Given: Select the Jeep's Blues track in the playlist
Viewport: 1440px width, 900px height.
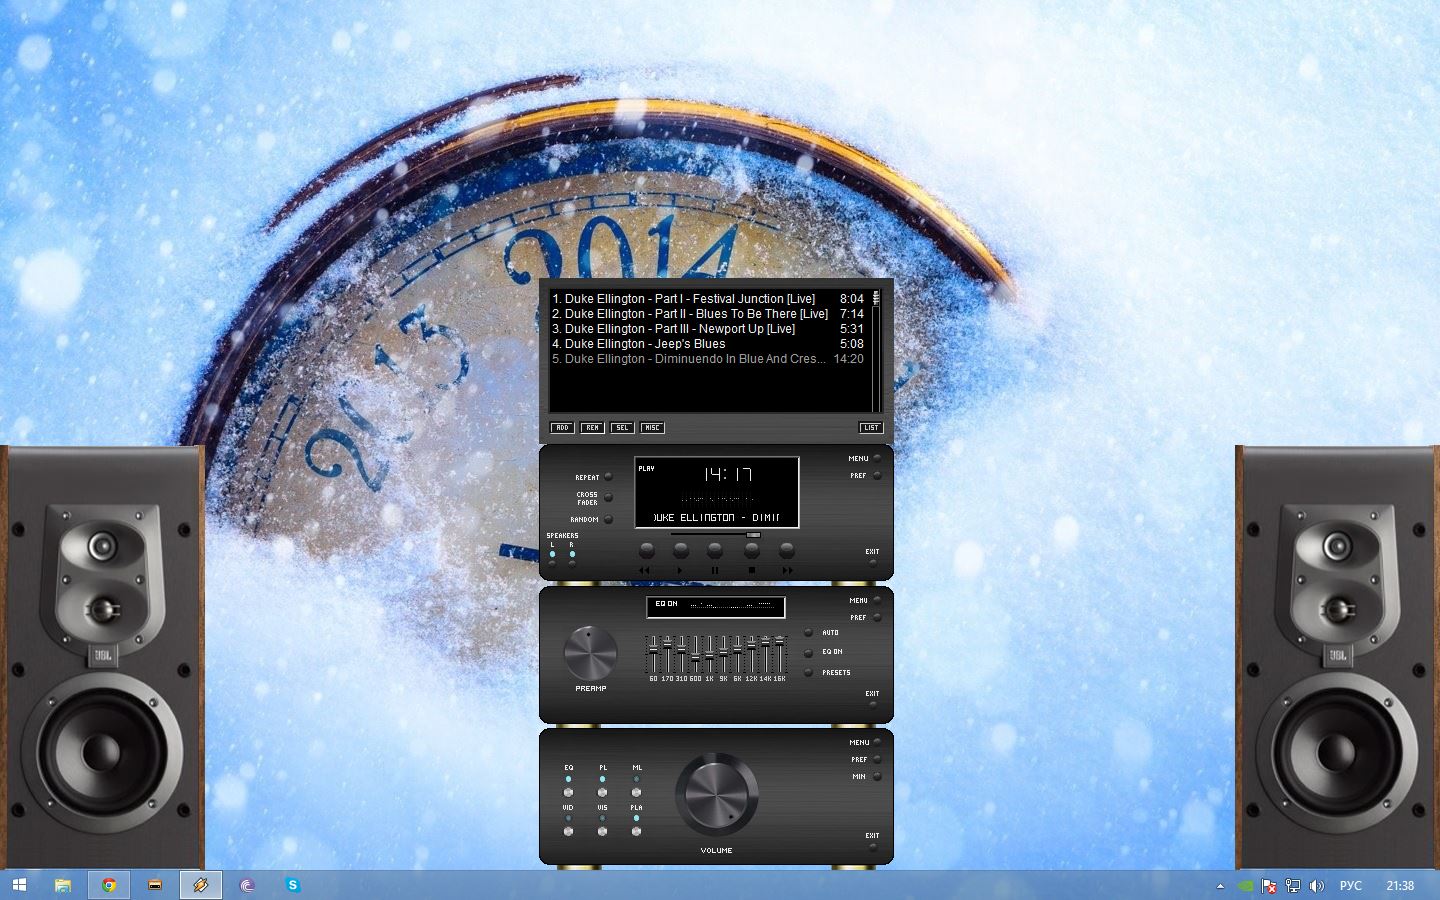Looking at the screenshot, I should click(645, 344).
